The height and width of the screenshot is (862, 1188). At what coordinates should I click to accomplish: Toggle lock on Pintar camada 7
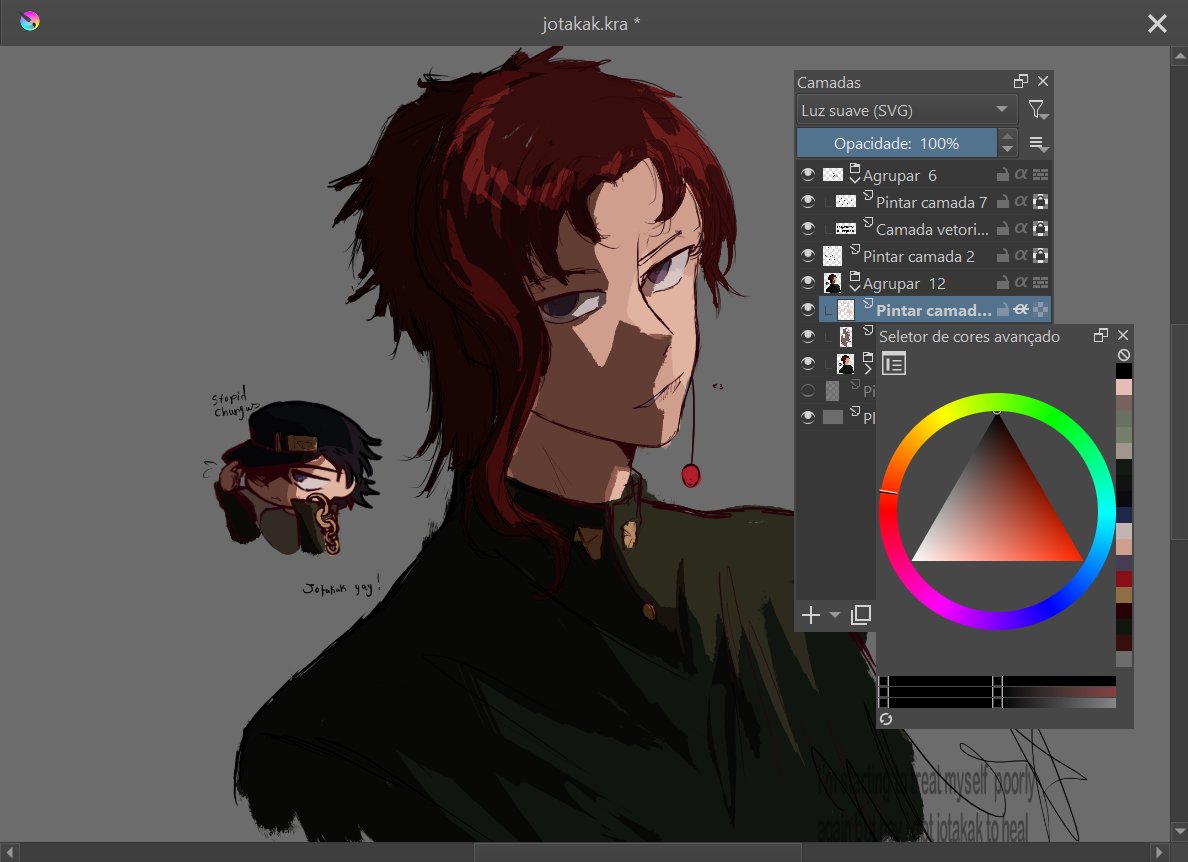point(1002,201)
